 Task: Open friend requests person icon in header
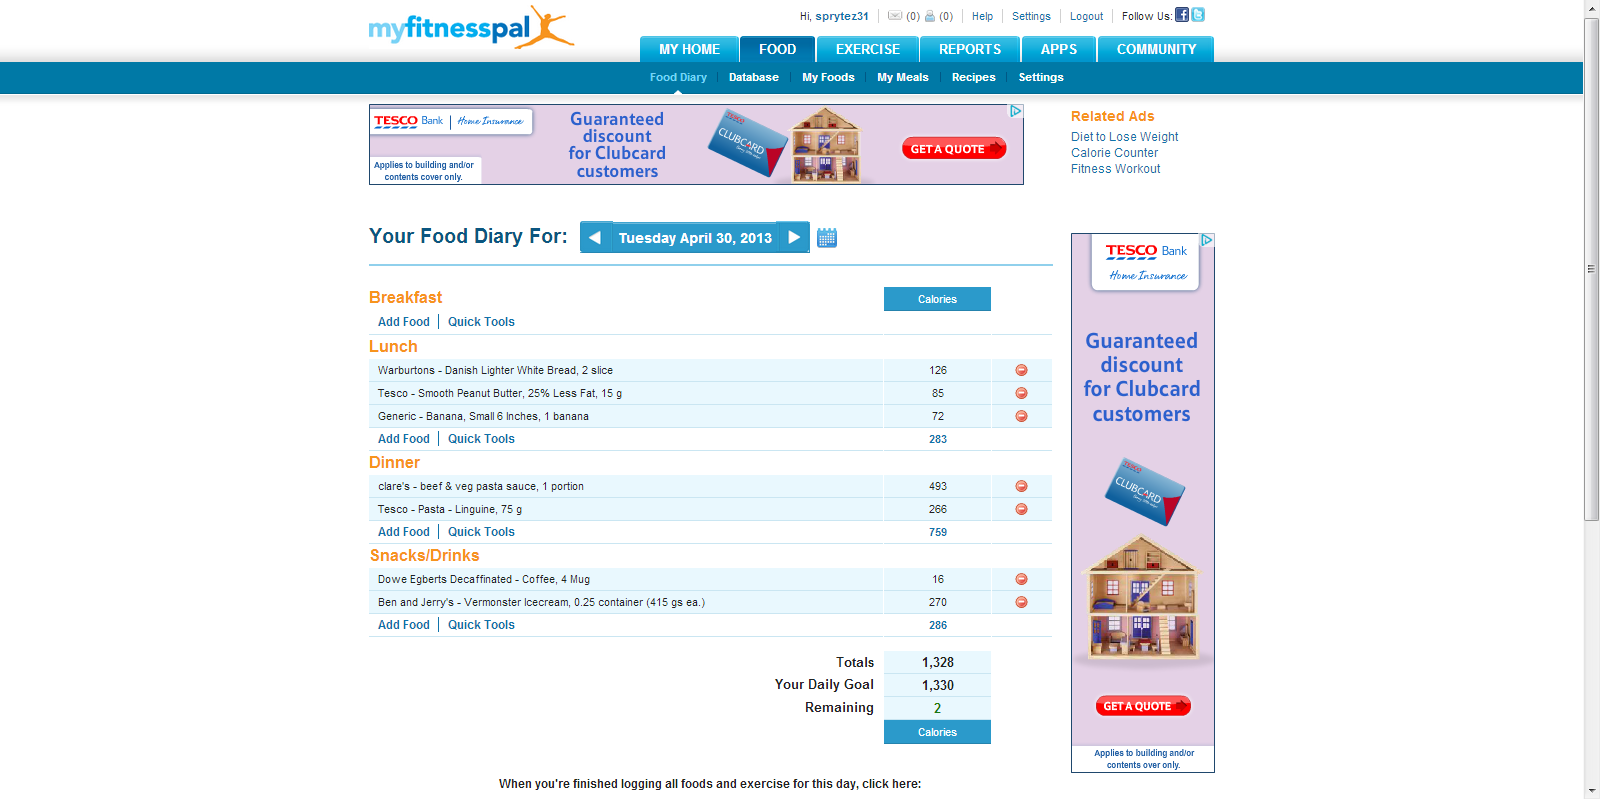[x=930, y=16]
